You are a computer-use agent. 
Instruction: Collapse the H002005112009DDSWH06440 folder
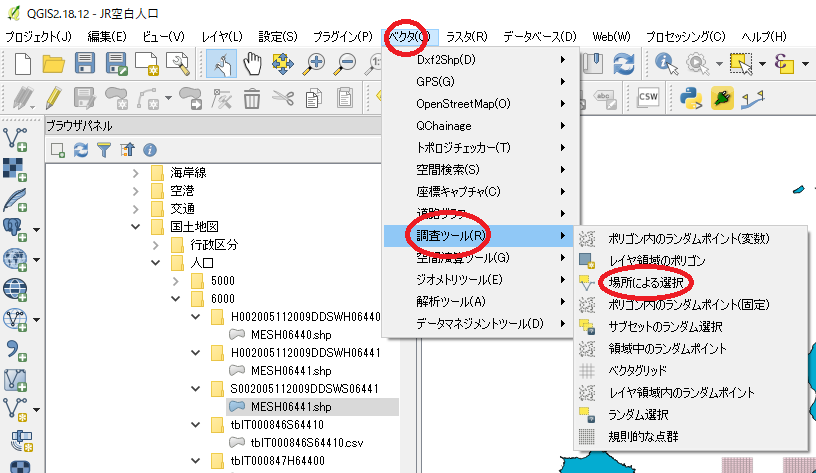click(x=196, y=317)
